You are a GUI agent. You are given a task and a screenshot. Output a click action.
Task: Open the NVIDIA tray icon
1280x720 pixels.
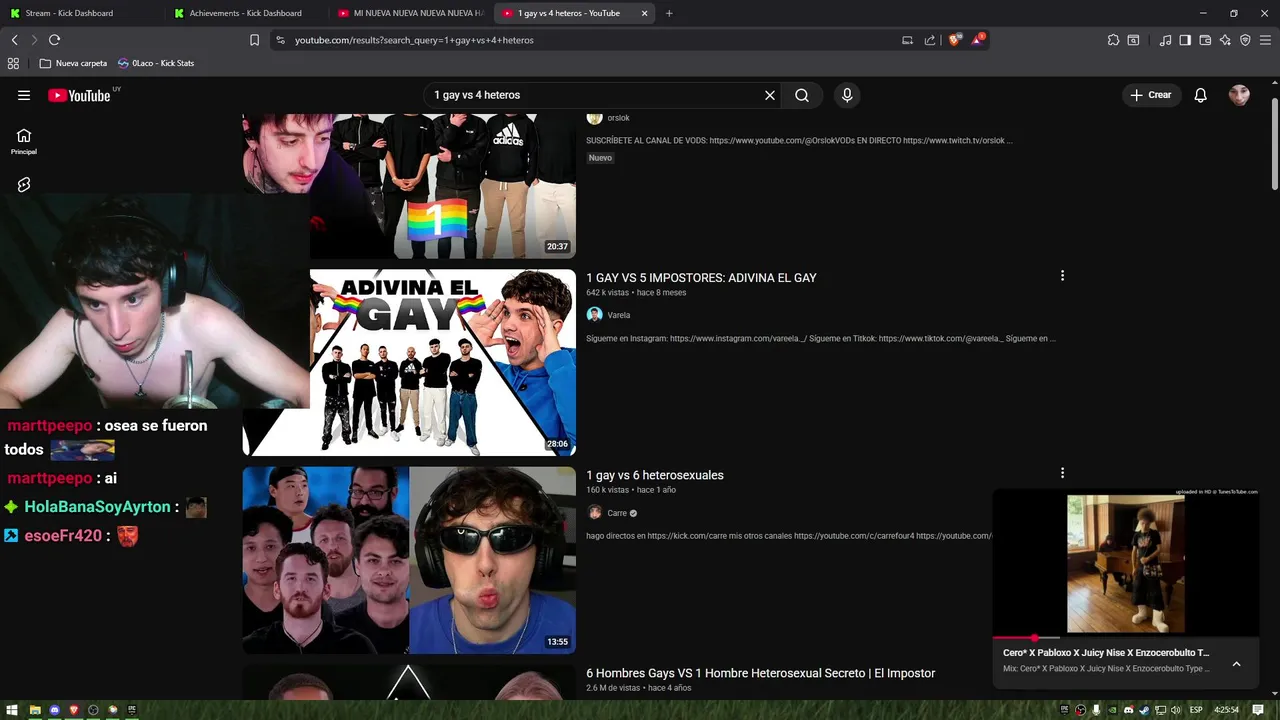pos(1113,710)
